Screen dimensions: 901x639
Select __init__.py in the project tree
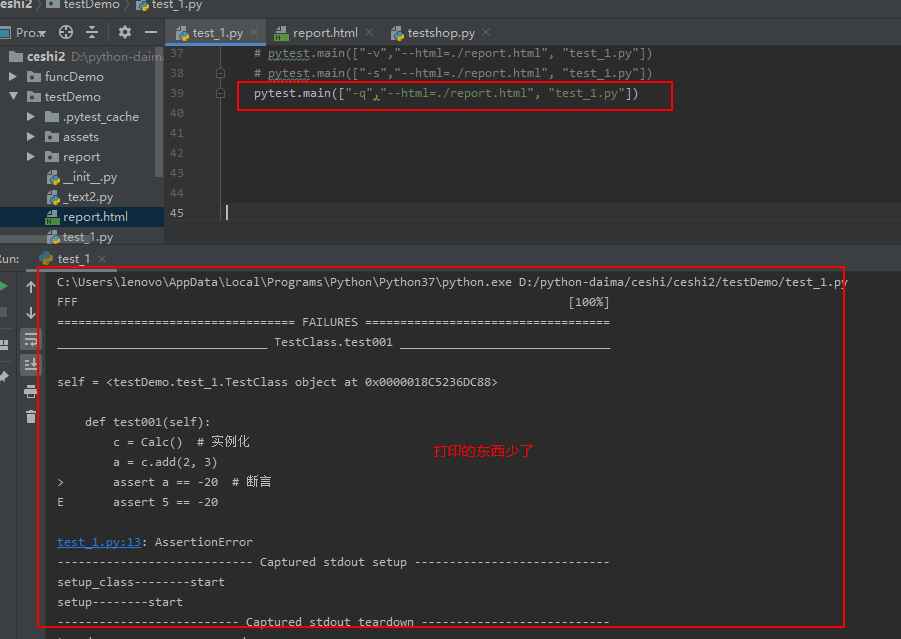[x=90, y=177]
